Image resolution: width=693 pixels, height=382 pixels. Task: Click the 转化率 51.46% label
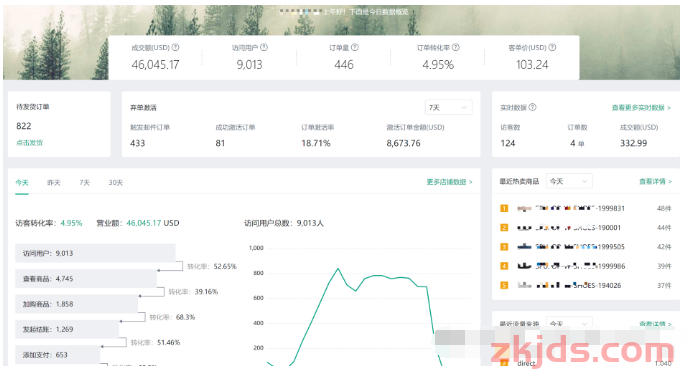[x=156, y=343]
